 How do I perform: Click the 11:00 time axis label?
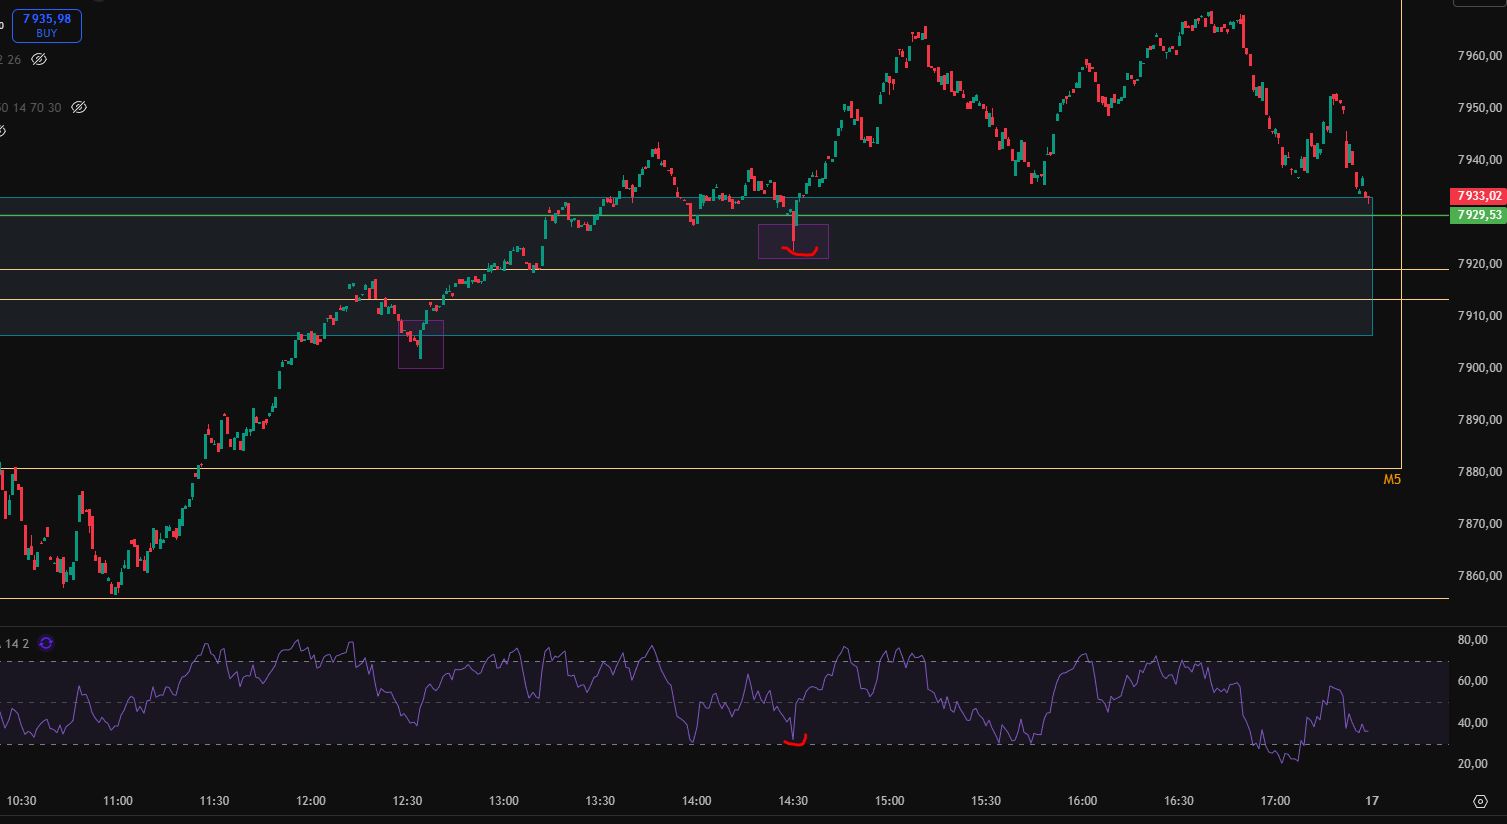click(118, 801)
